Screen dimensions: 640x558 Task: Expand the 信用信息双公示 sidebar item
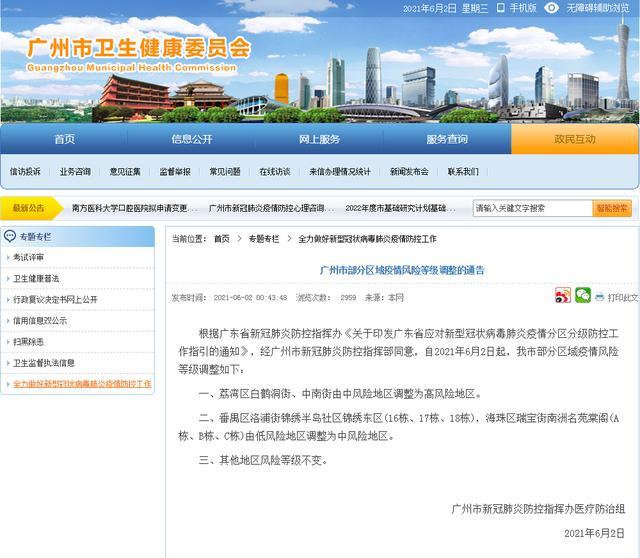(x=40, y=320)
